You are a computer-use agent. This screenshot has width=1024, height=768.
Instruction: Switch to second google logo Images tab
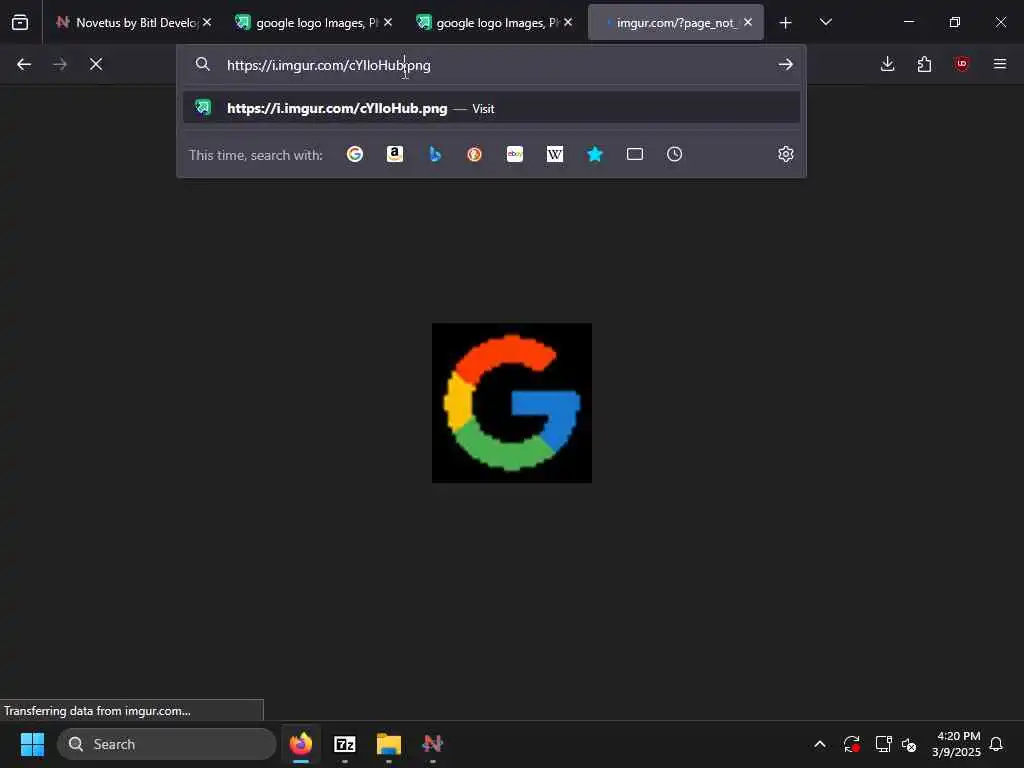[x=488, y=22]
